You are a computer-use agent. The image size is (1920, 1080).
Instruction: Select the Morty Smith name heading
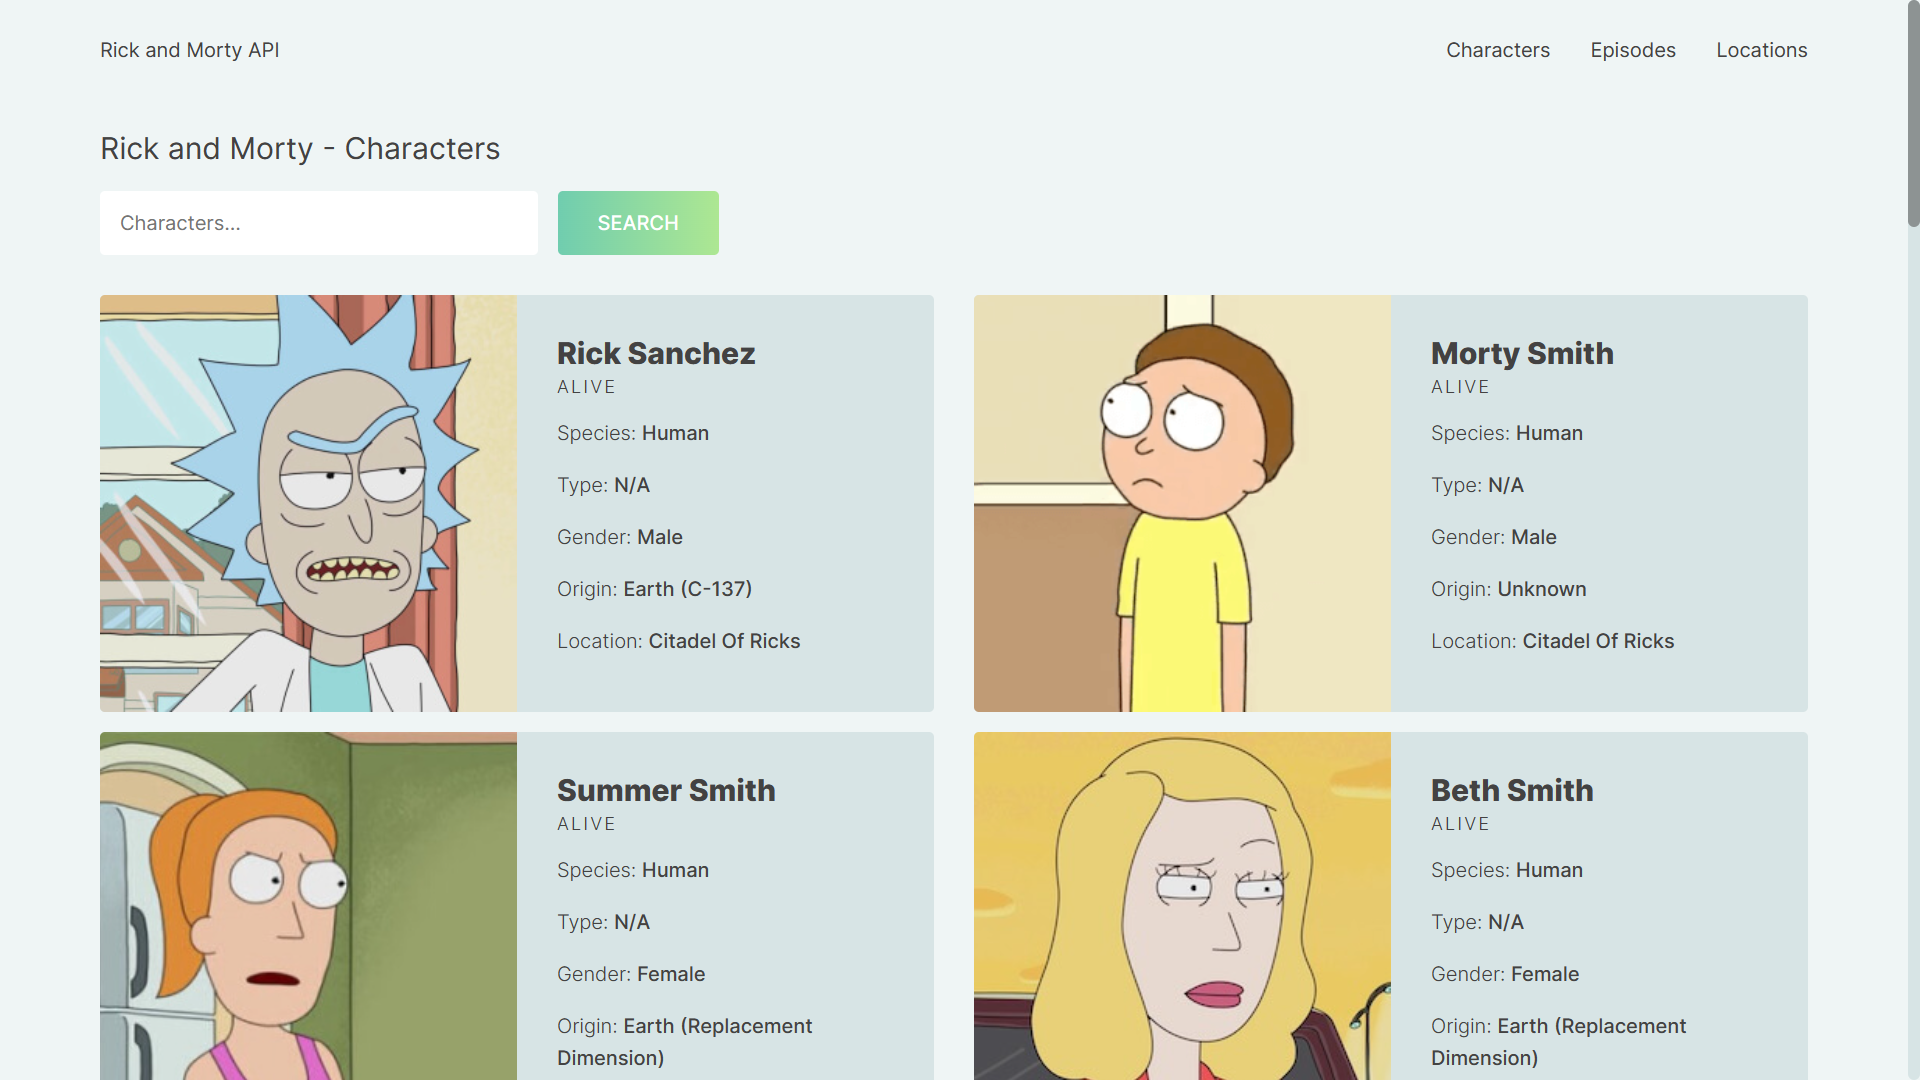pyautogui.click(x=1521, y=354)
